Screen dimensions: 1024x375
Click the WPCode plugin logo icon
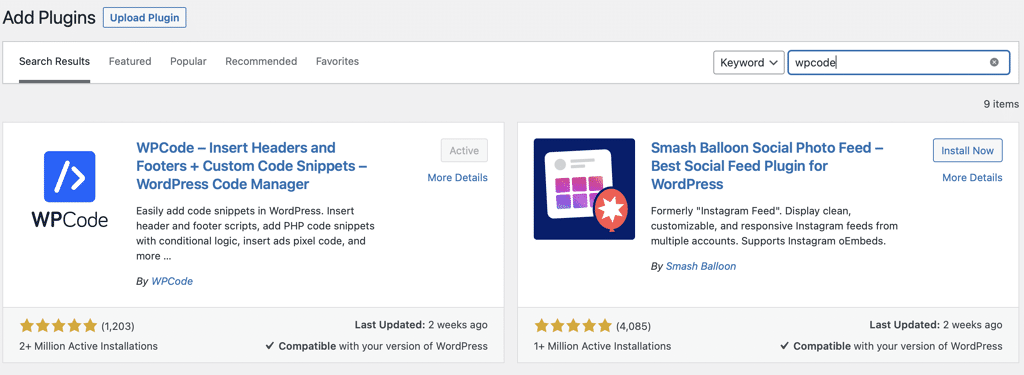point(69,189)
